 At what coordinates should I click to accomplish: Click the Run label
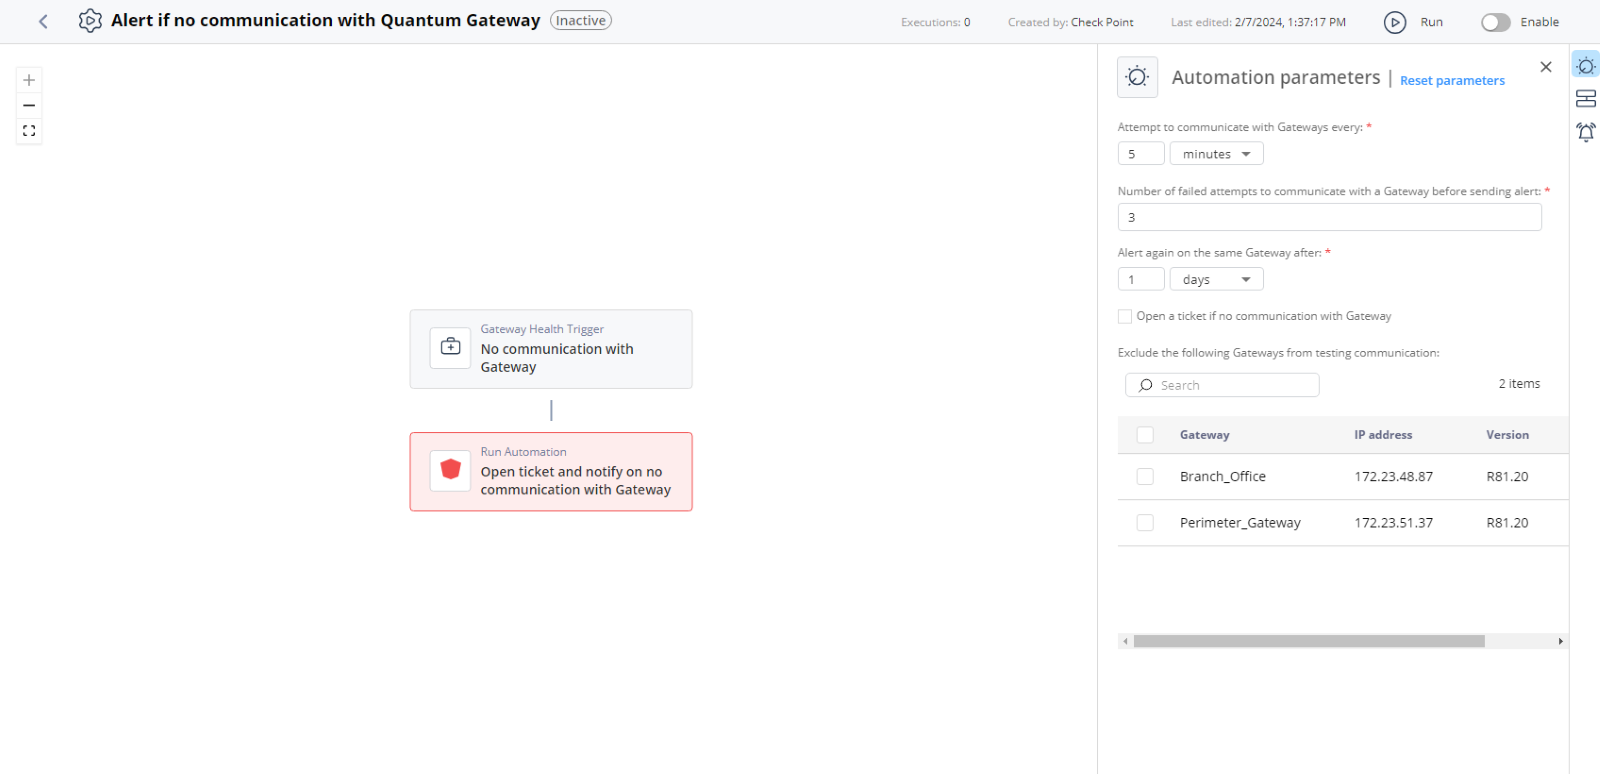[x=1431, y=22]
